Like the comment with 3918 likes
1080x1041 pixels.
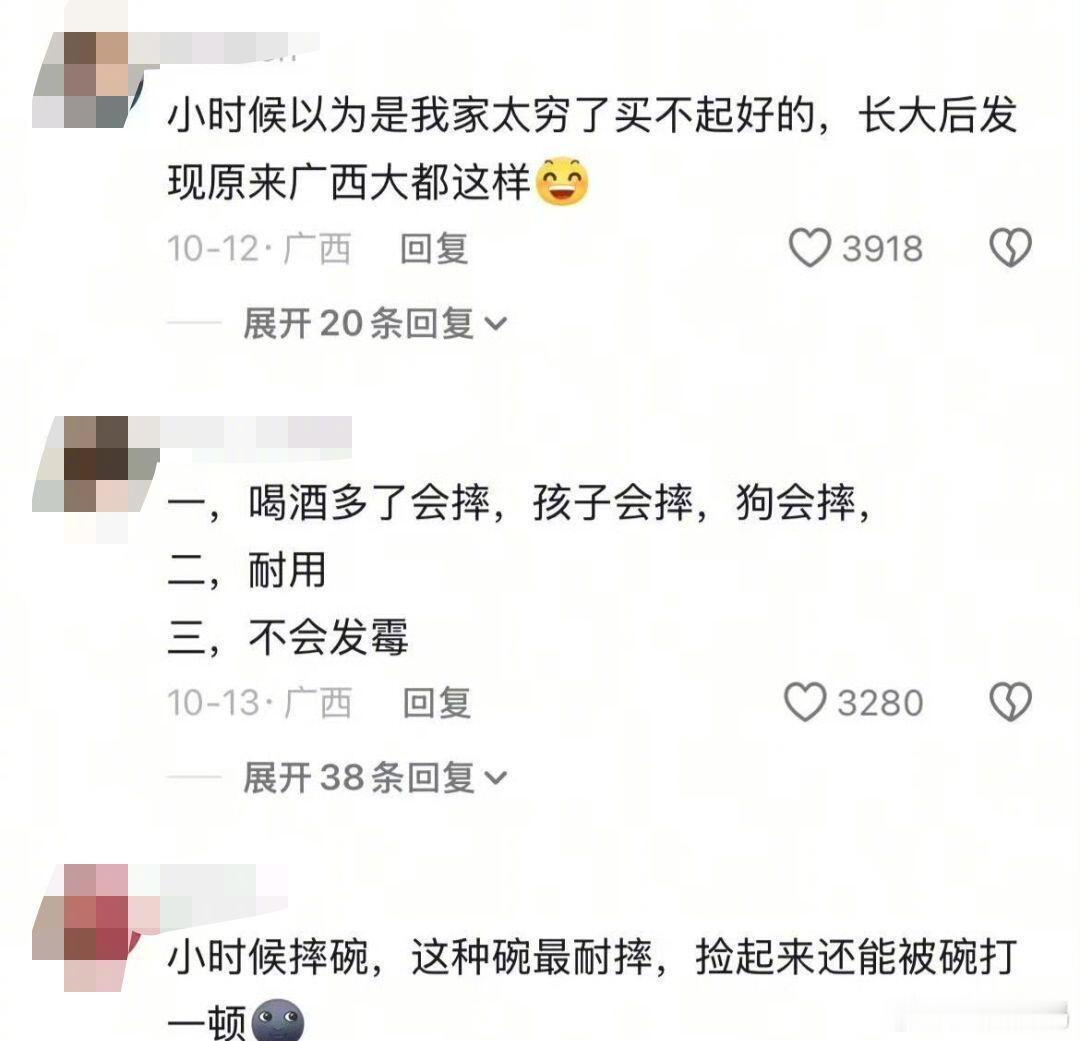809,248
